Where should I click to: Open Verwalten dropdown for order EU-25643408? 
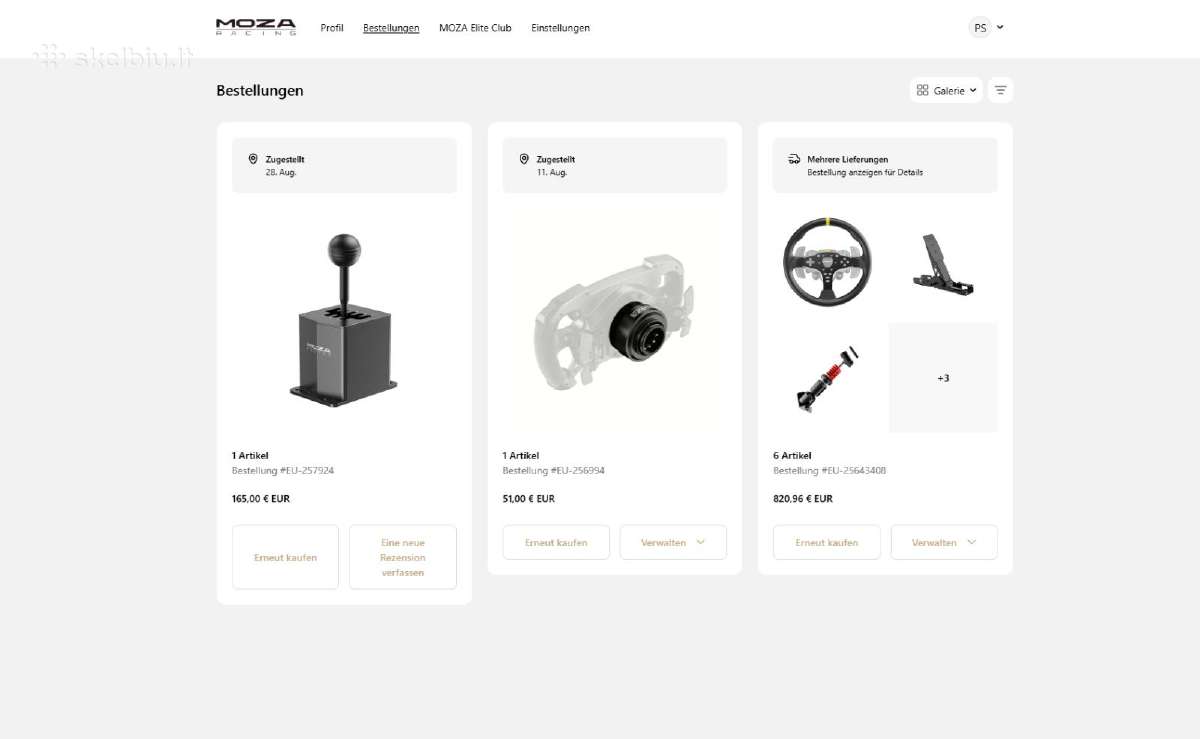point(944,542)
